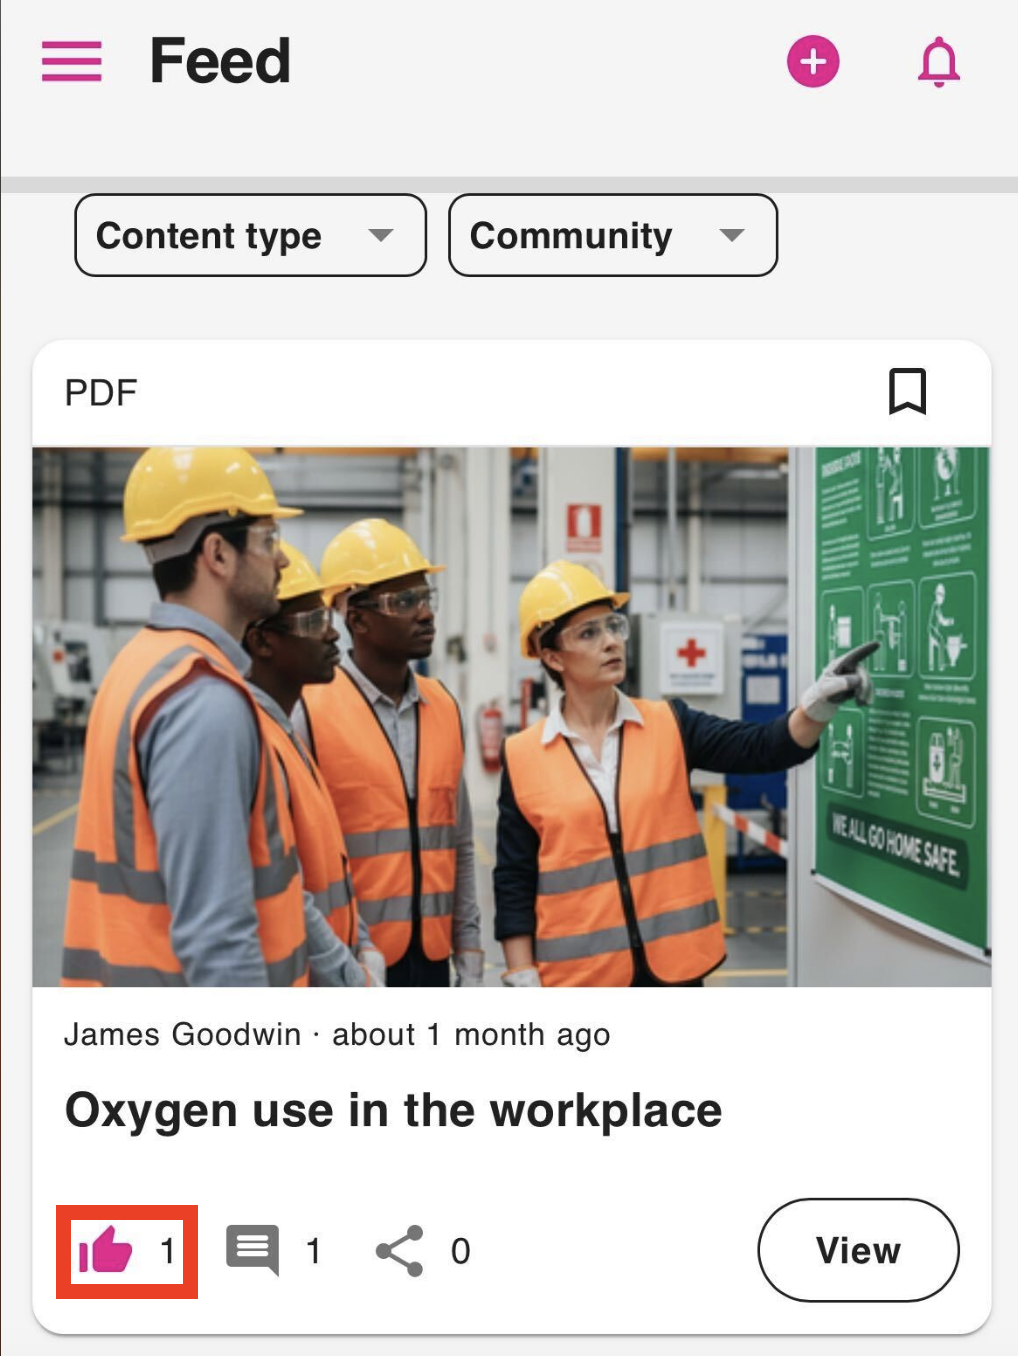Open comments on the Oxygen use post
The height and width of the screenshot is (1356, 1018).
point(251,1248)
